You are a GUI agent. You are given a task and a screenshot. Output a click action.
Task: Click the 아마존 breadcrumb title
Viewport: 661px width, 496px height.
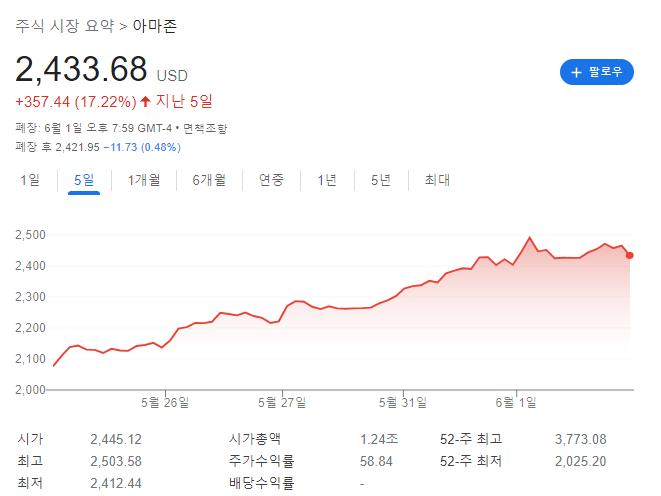point(155,26)
